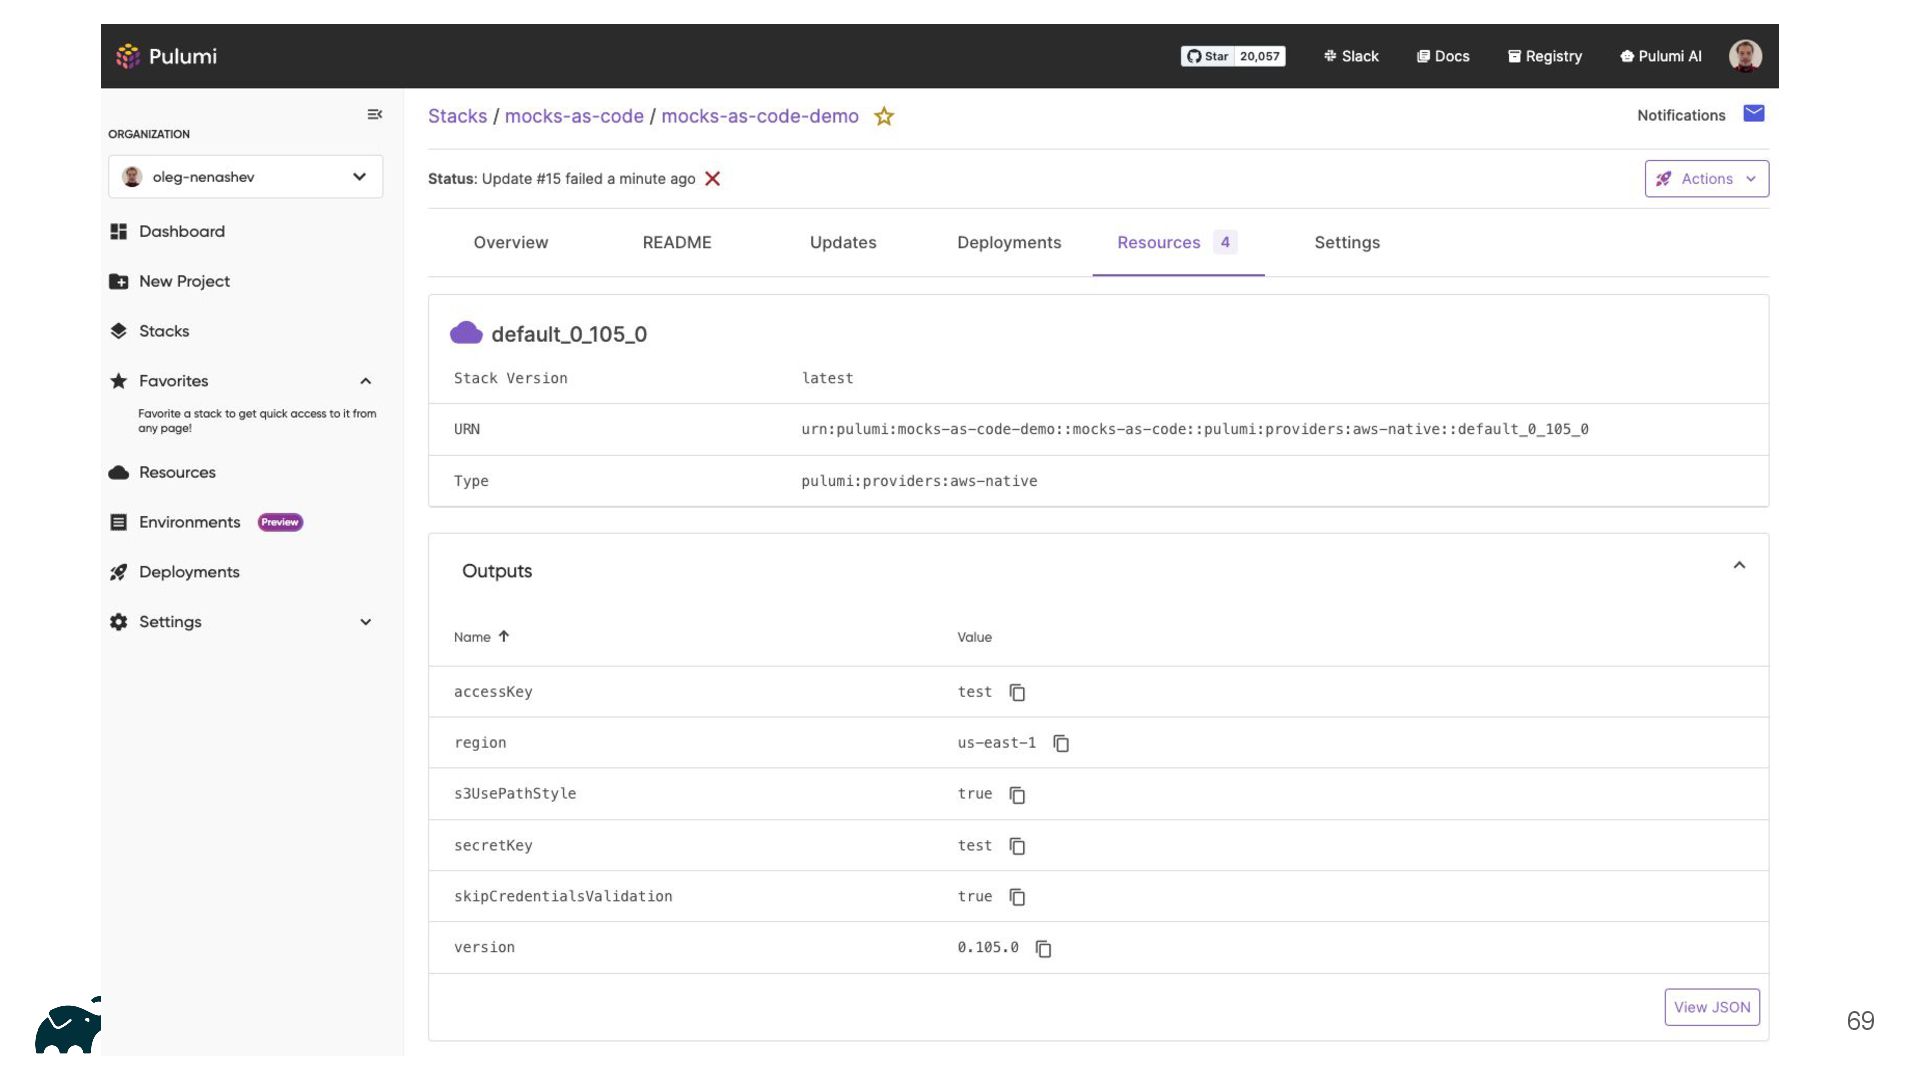Go to Resources in the sidebar

pos(177,472)
